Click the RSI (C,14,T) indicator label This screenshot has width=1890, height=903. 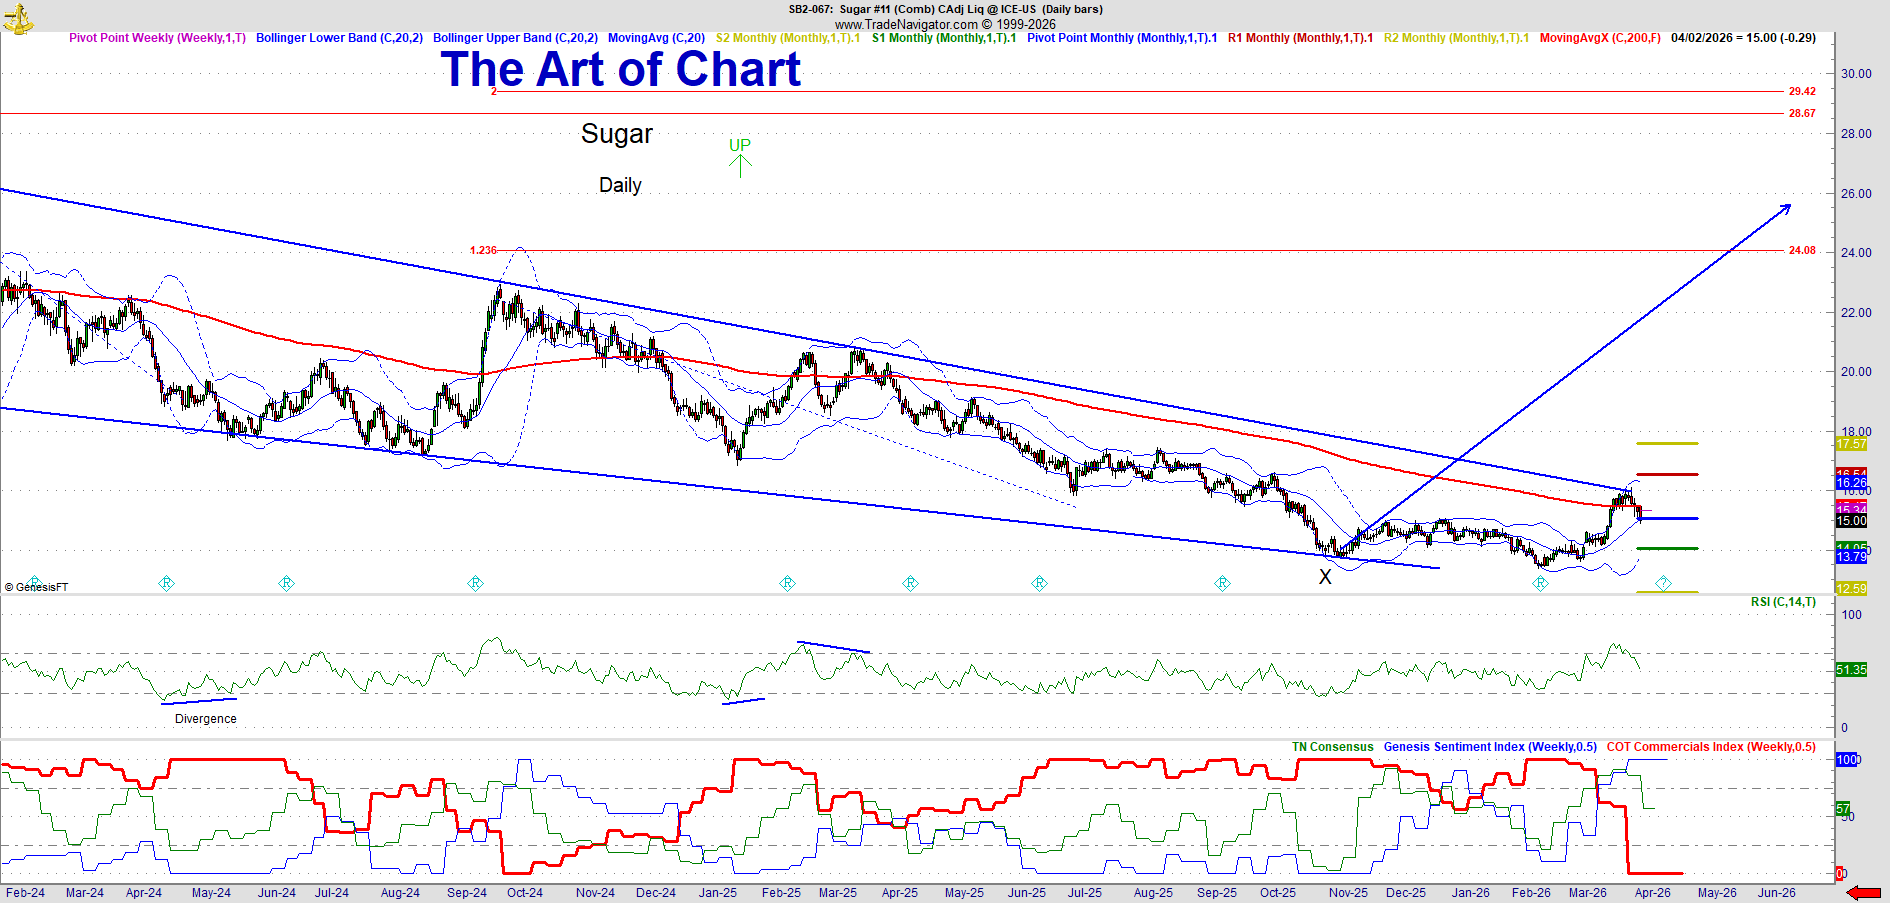(1783, 602)
